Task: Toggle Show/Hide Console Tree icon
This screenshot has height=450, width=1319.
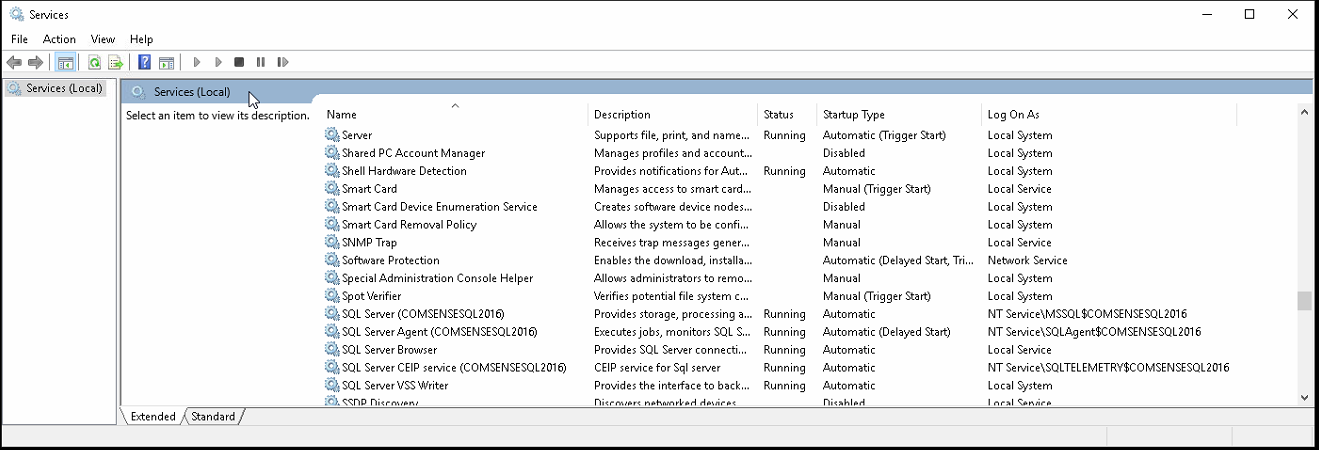Action: pyautogui.click(x=65, y=62)
